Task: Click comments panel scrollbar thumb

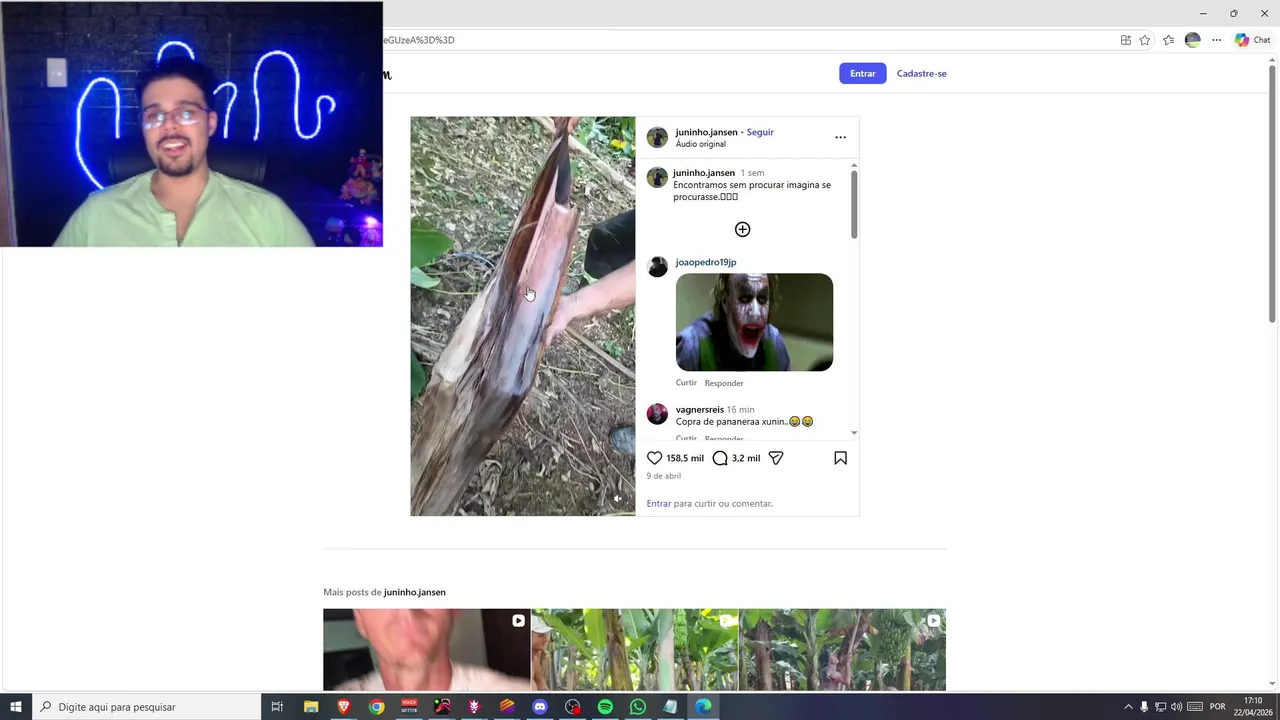Action: pos(854,204)
